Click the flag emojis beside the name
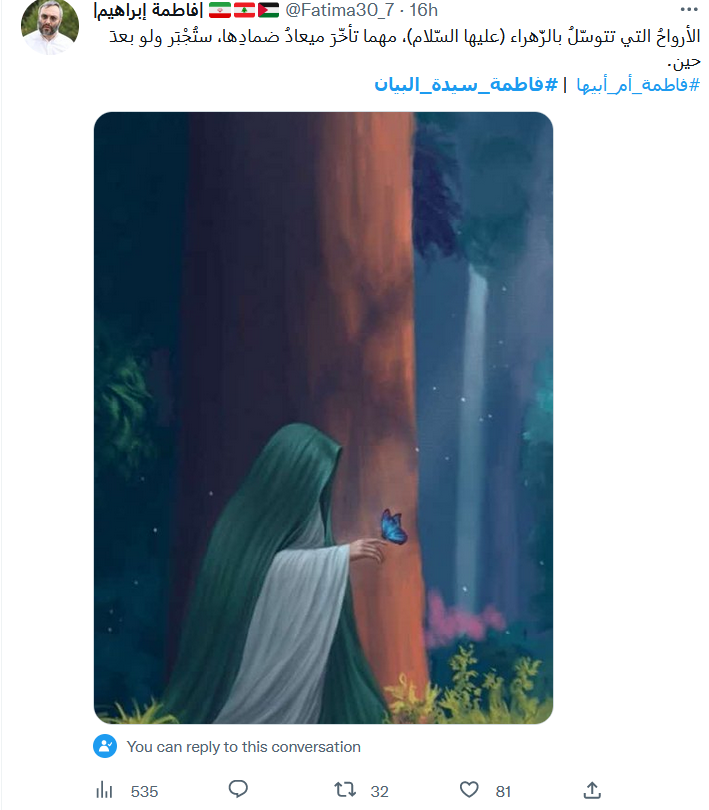Viewport: 709px width, 810px height. [244, 10]
